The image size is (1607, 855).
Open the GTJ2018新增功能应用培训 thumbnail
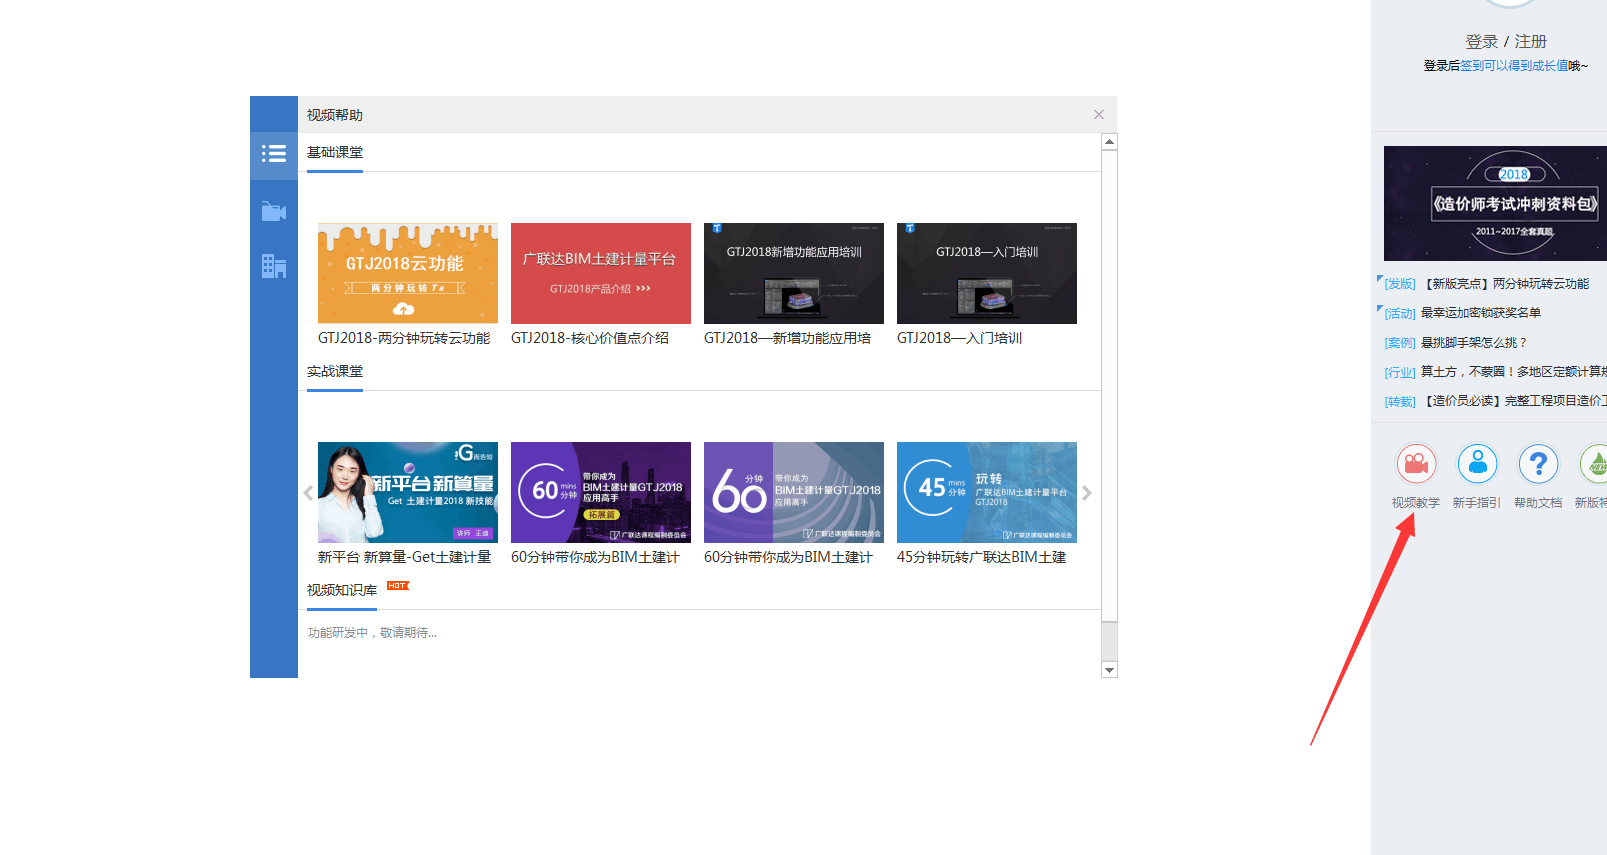(x=794, y=273)
